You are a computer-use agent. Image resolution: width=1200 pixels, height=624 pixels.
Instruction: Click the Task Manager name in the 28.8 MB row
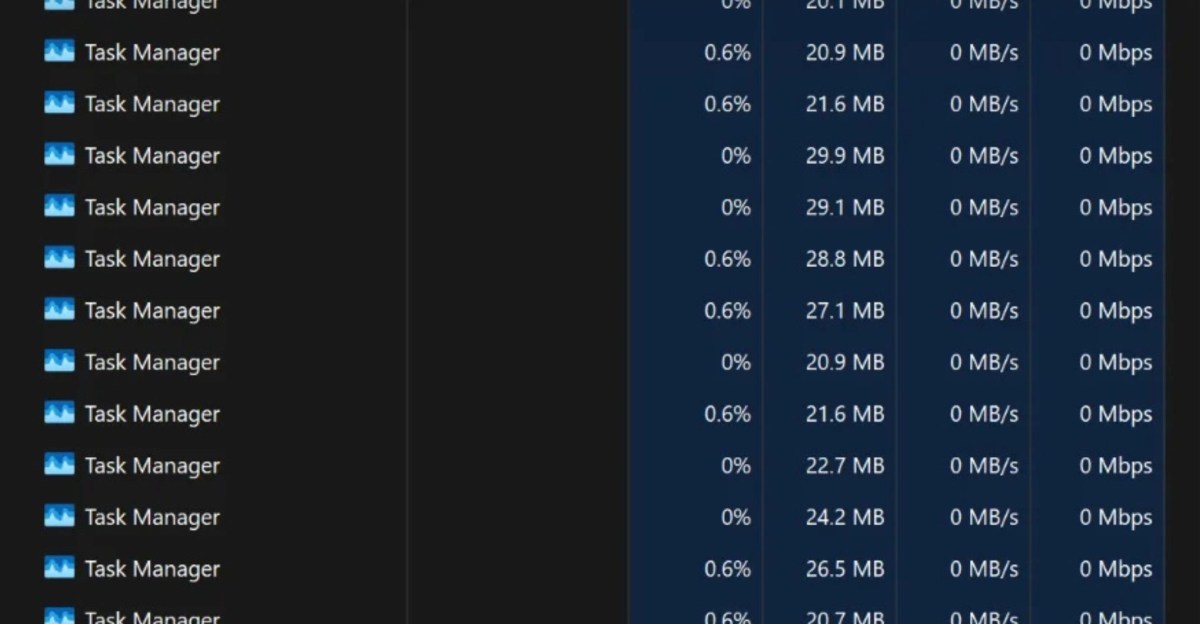pos(152,260)
